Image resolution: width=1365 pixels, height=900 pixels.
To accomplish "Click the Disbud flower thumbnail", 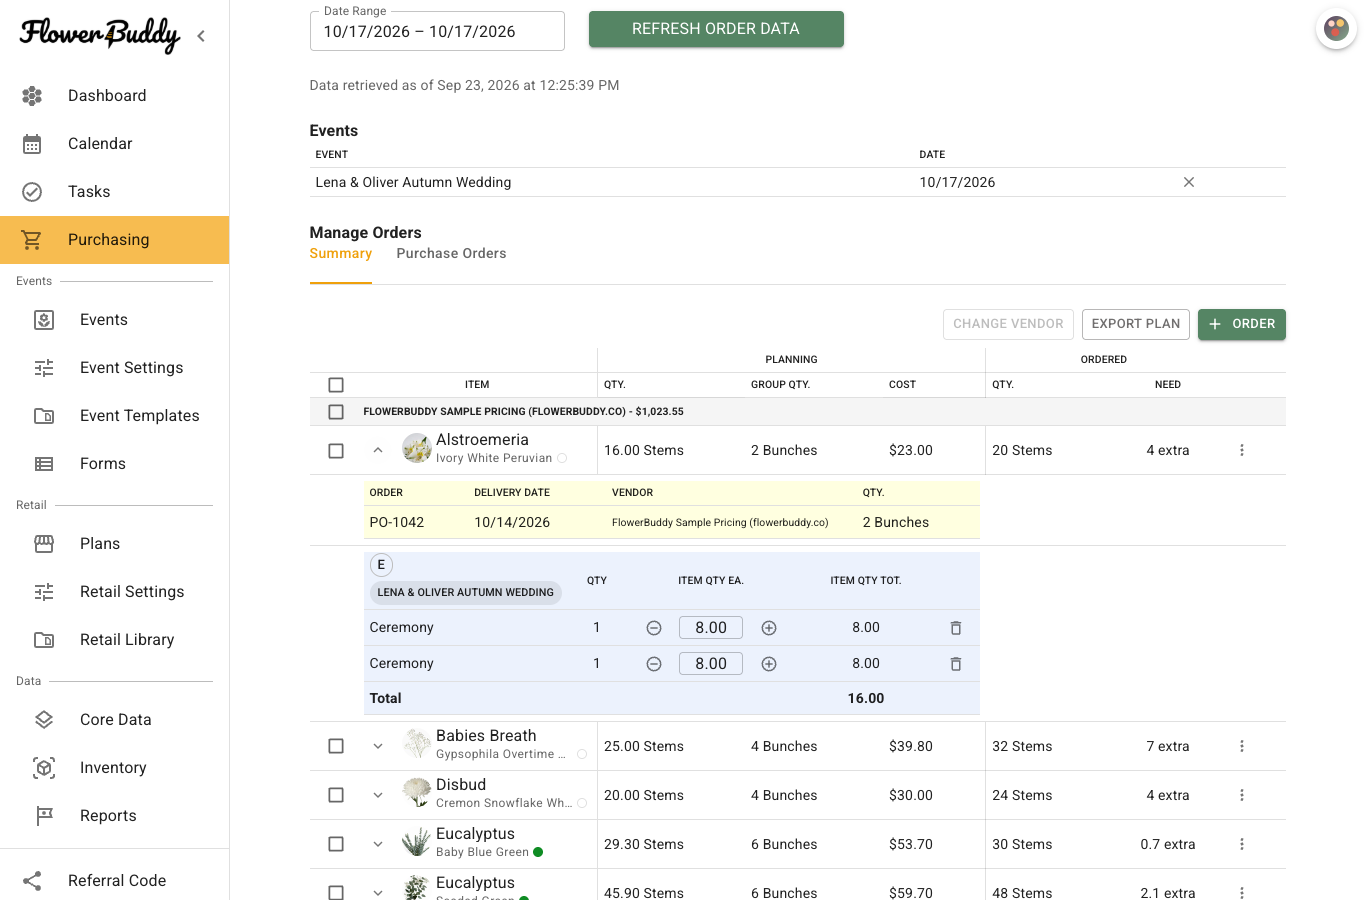I will pos(417,794).
